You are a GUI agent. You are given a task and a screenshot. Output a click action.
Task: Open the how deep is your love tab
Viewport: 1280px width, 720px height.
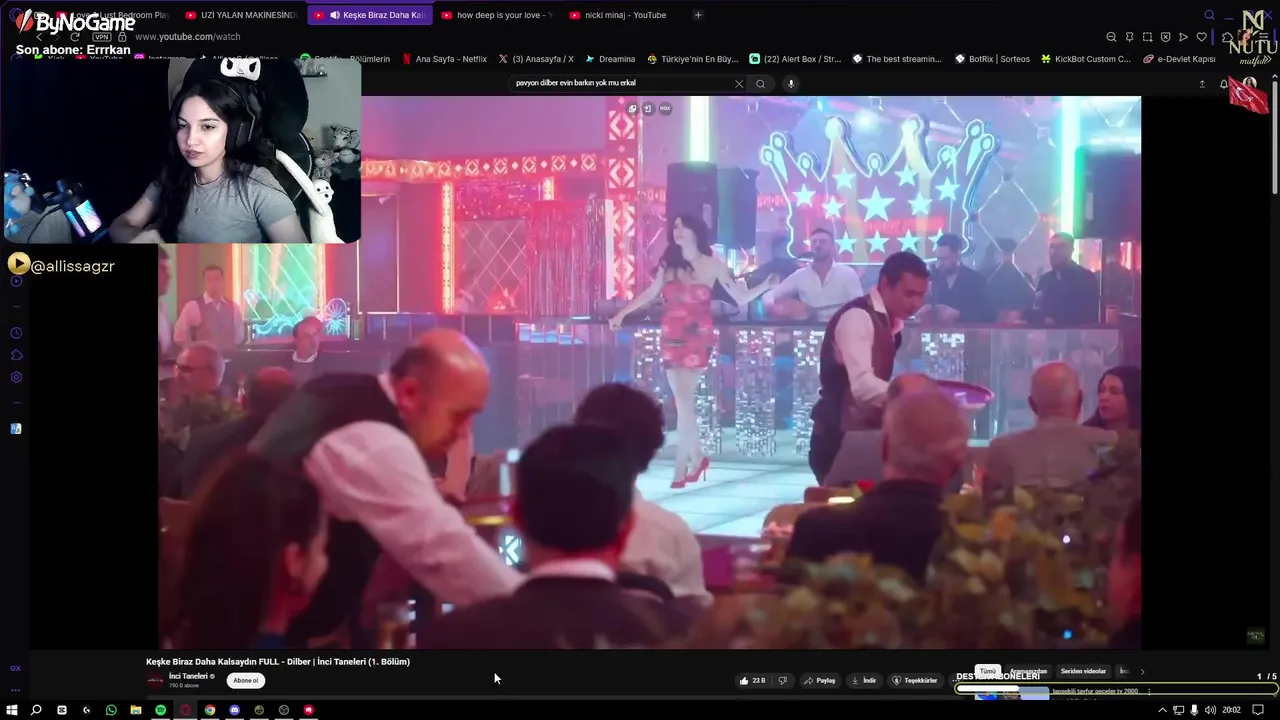(496, 15)
